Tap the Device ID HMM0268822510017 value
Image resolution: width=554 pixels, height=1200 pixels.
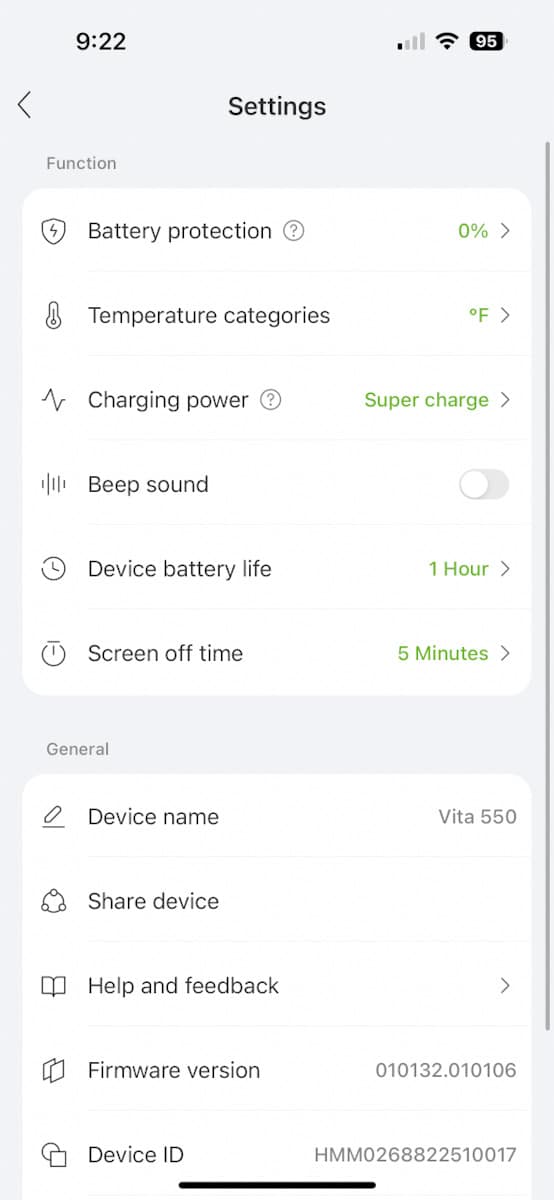[x=415, y=1155]
